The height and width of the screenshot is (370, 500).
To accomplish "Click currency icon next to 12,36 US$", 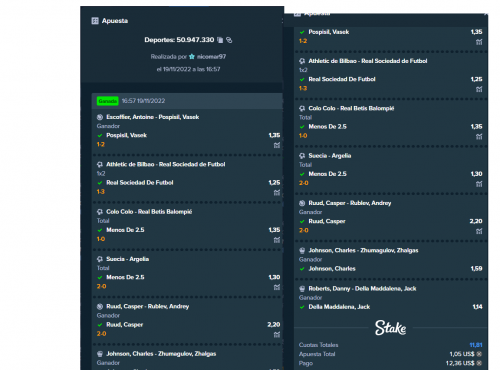I will point(479,363).
